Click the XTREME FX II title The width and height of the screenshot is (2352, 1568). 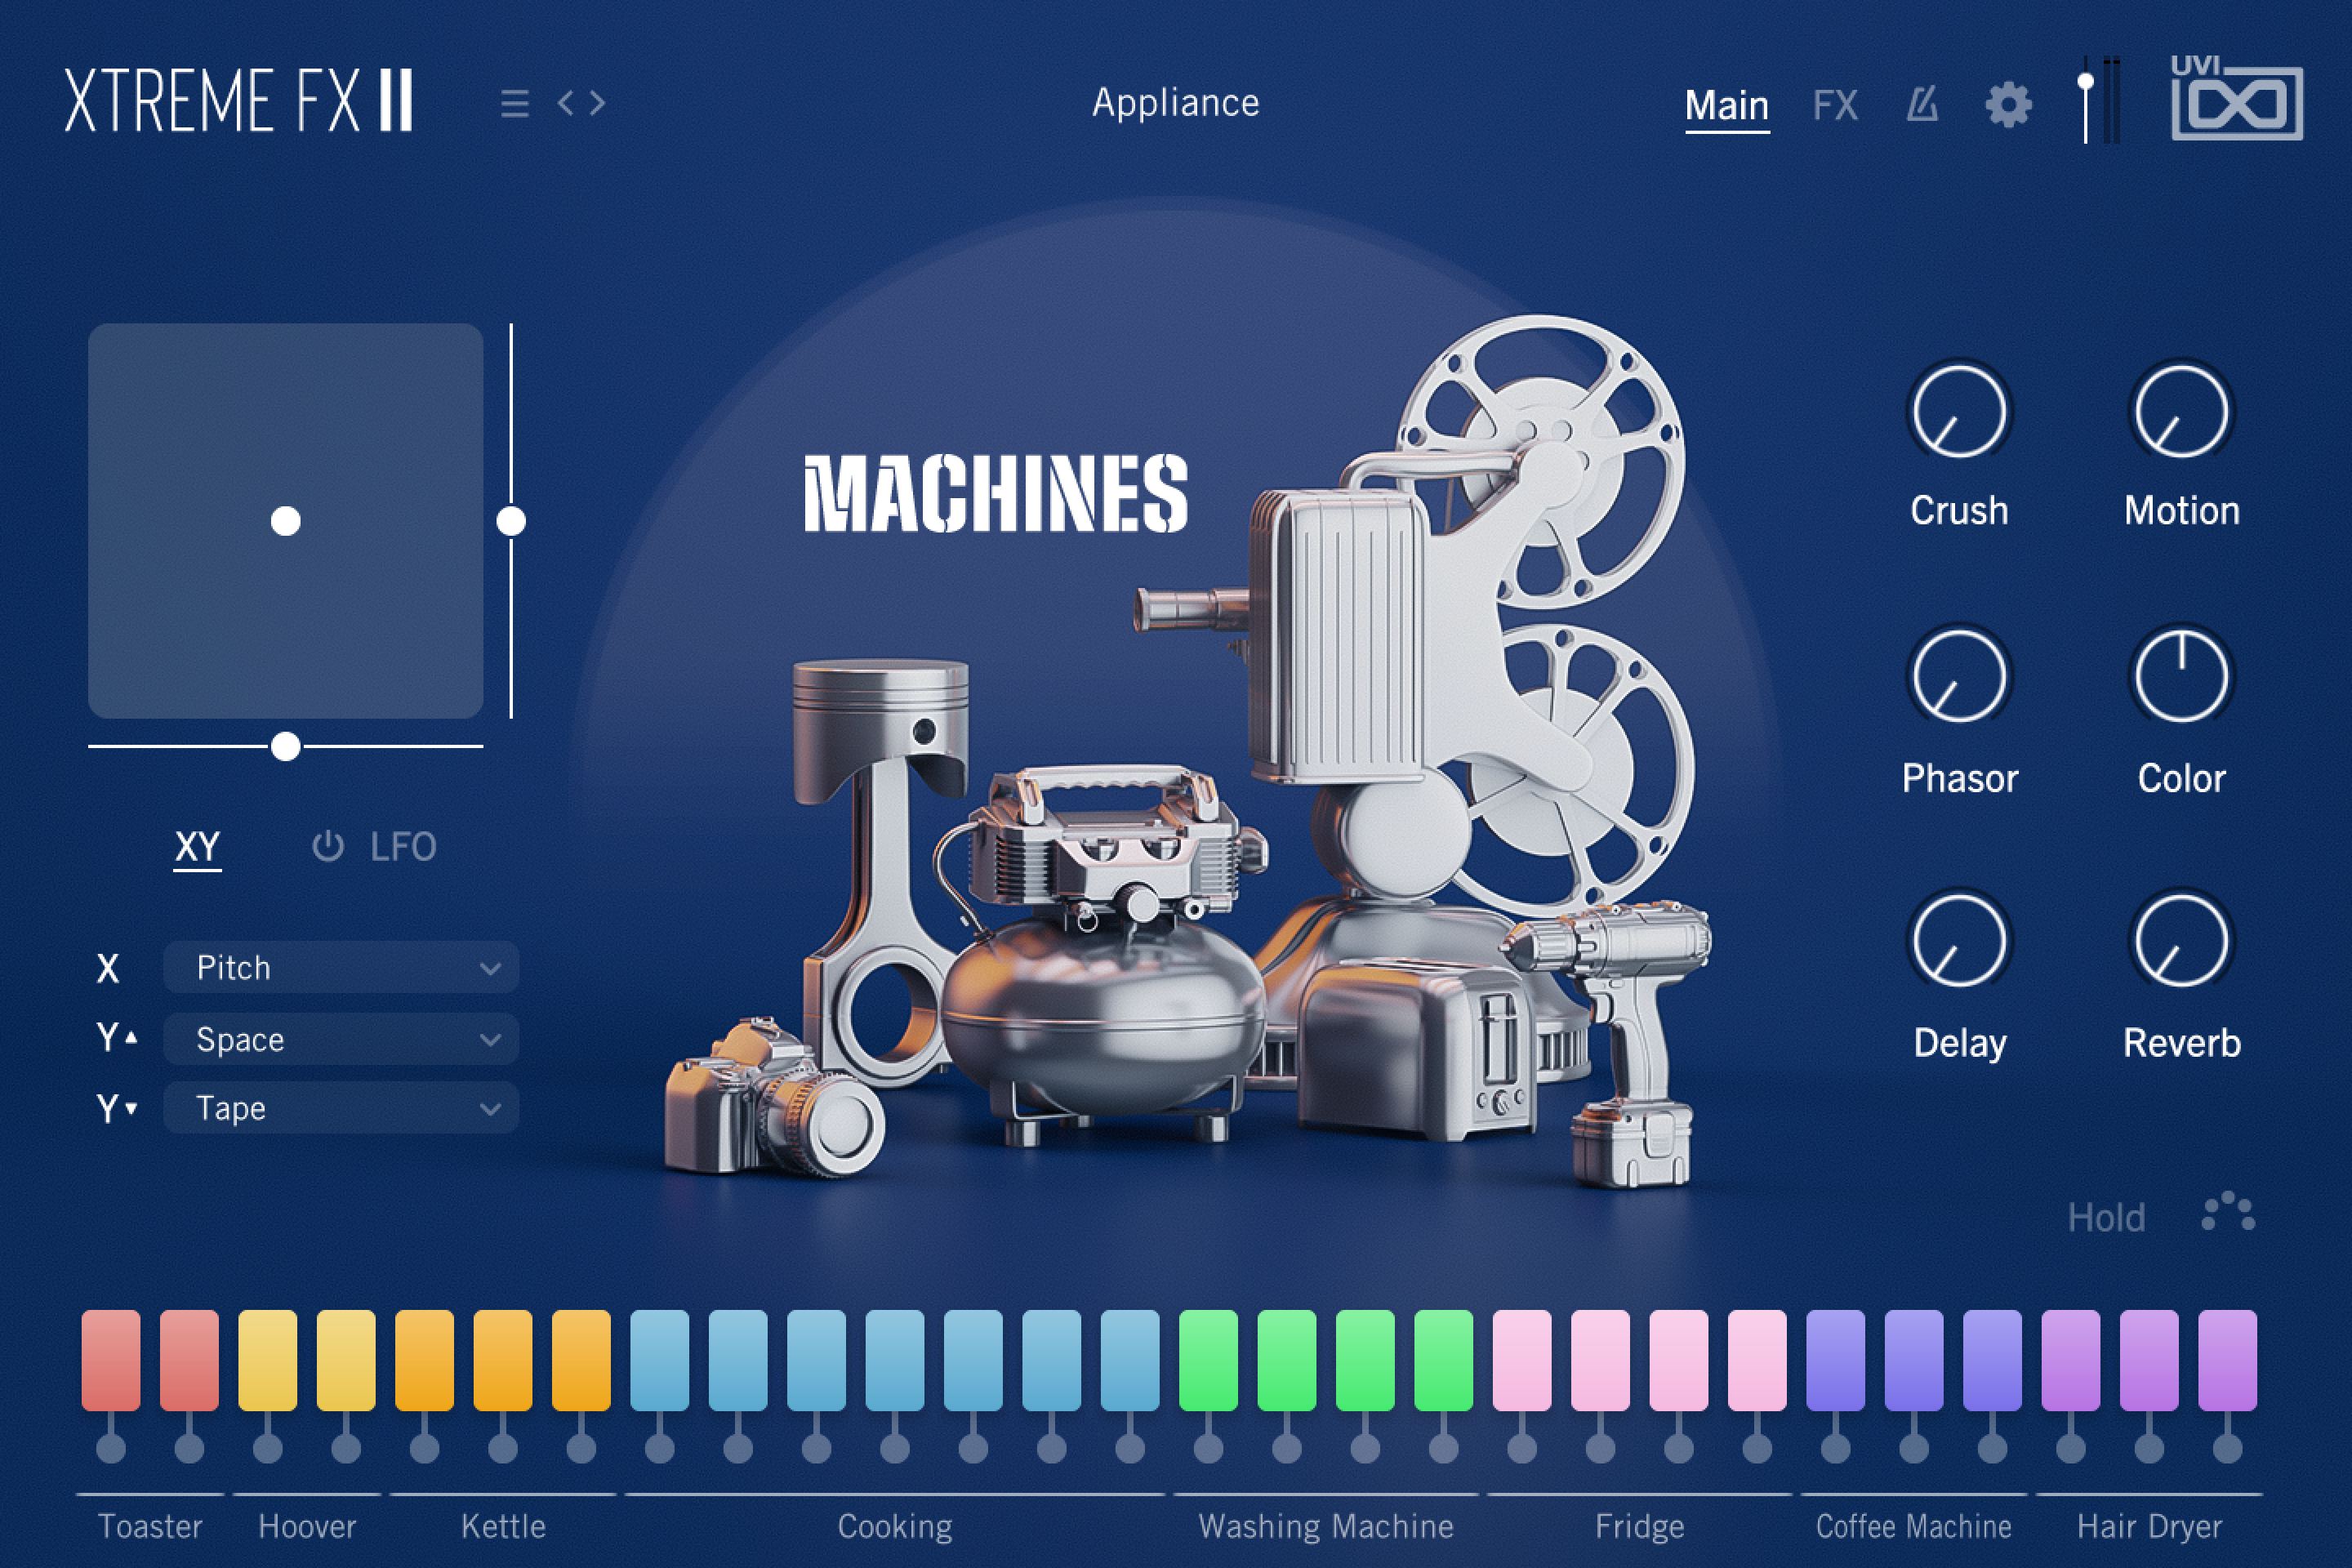click(238, 100)
